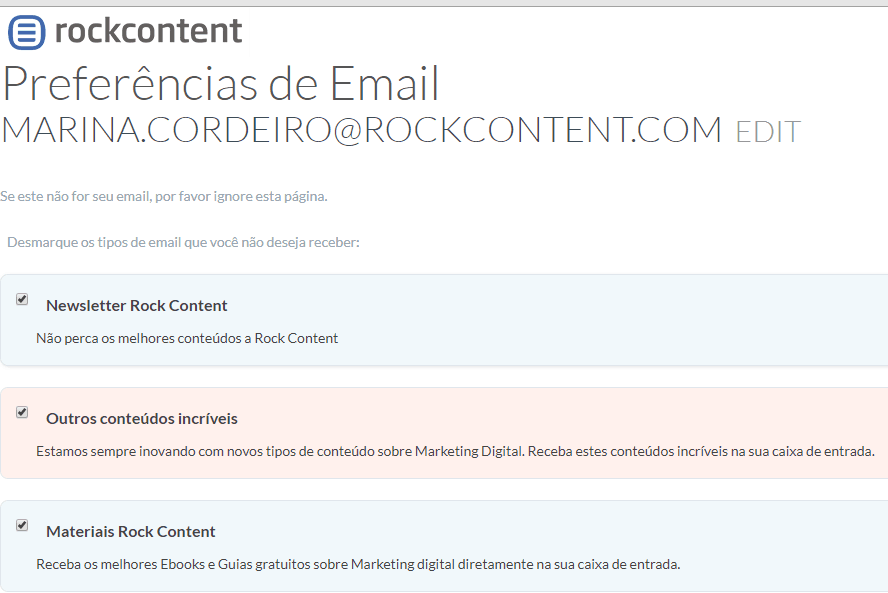This screenshot has width=888, height=593.
Task: Click the rockcontent wordmark text
Action: 148,31
